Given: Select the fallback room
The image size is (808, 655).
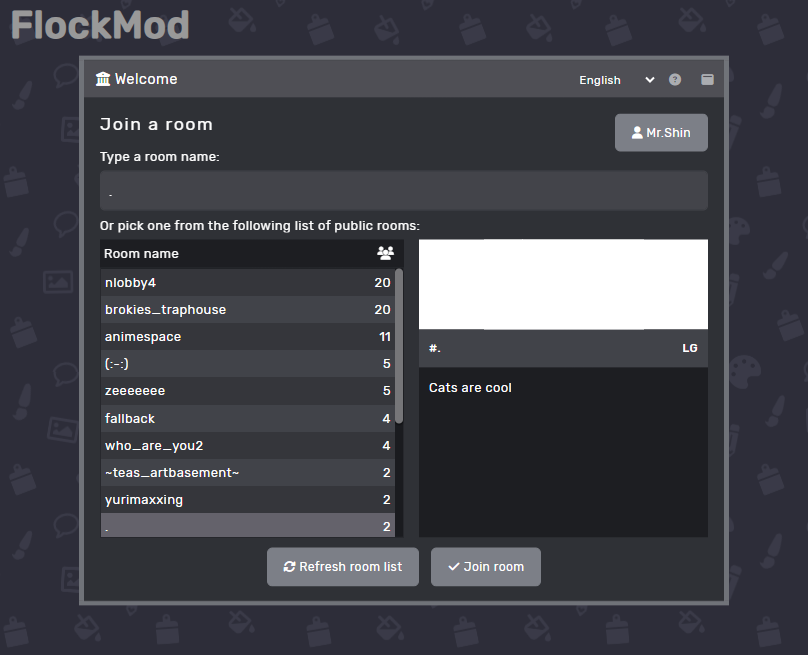Looking at the screenshot, I should (x=248, y=418).
